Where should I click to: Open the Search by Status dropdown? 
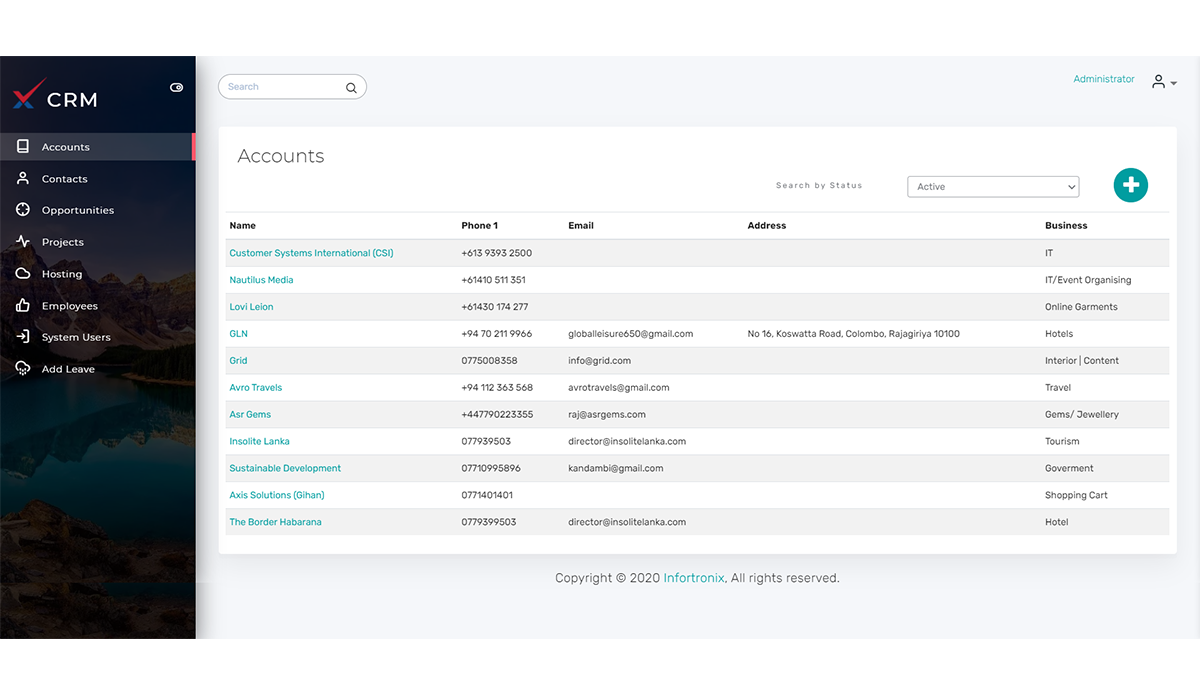tap(992, 187)
